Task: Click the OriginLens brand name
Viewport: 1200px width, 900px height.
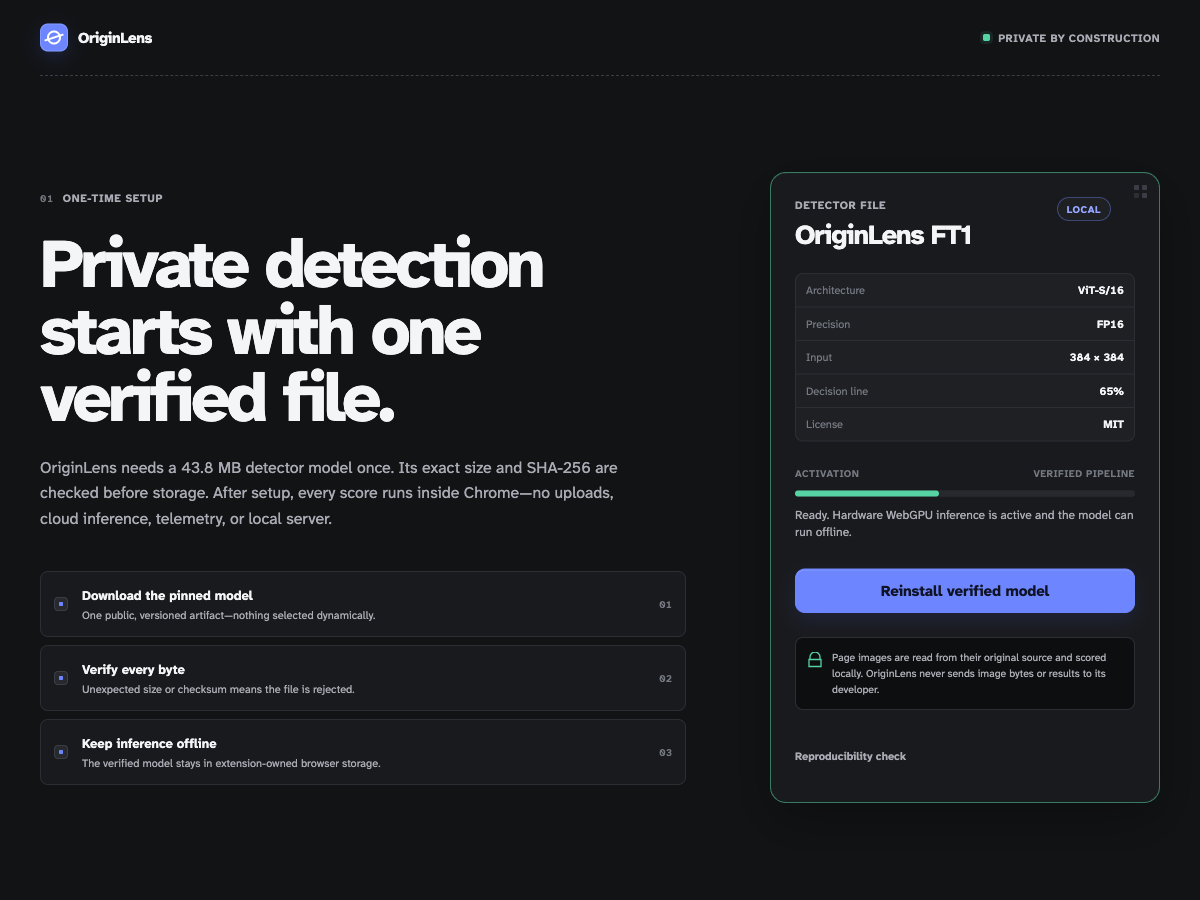Action: coord(115,38)
